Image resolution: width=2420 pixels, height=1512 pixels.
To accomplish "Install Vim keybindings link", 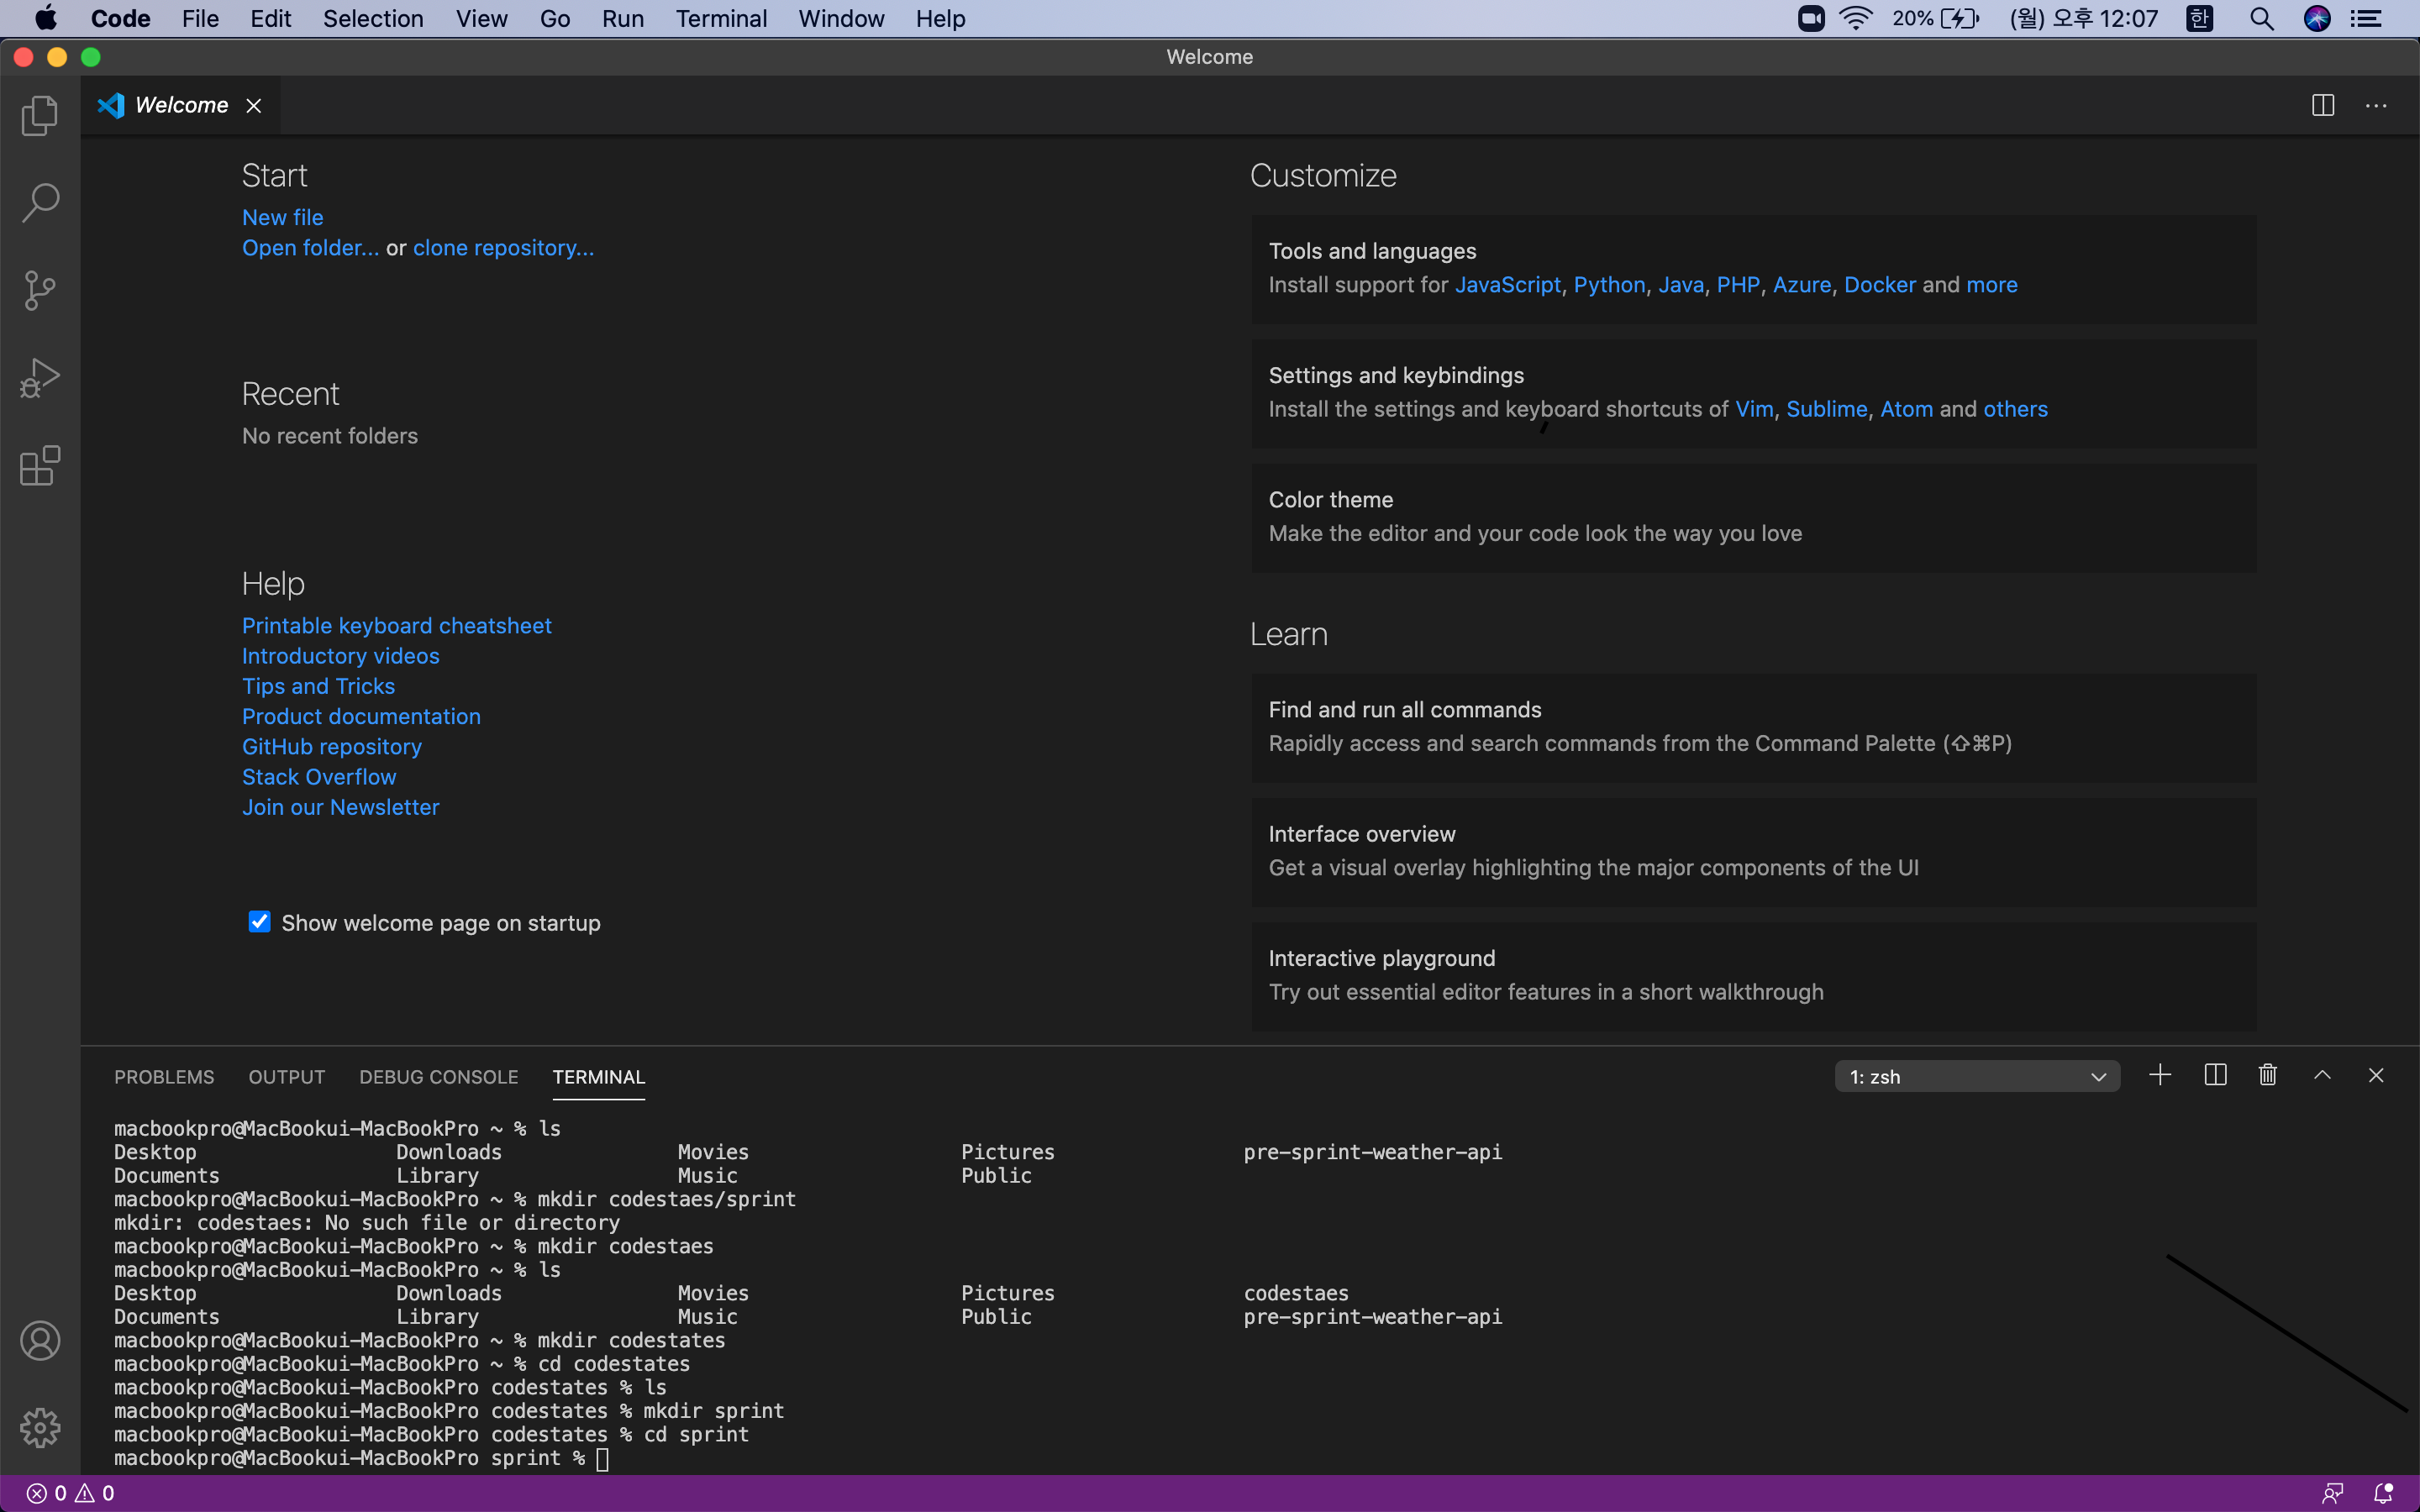I will [x=1754, y=409].
